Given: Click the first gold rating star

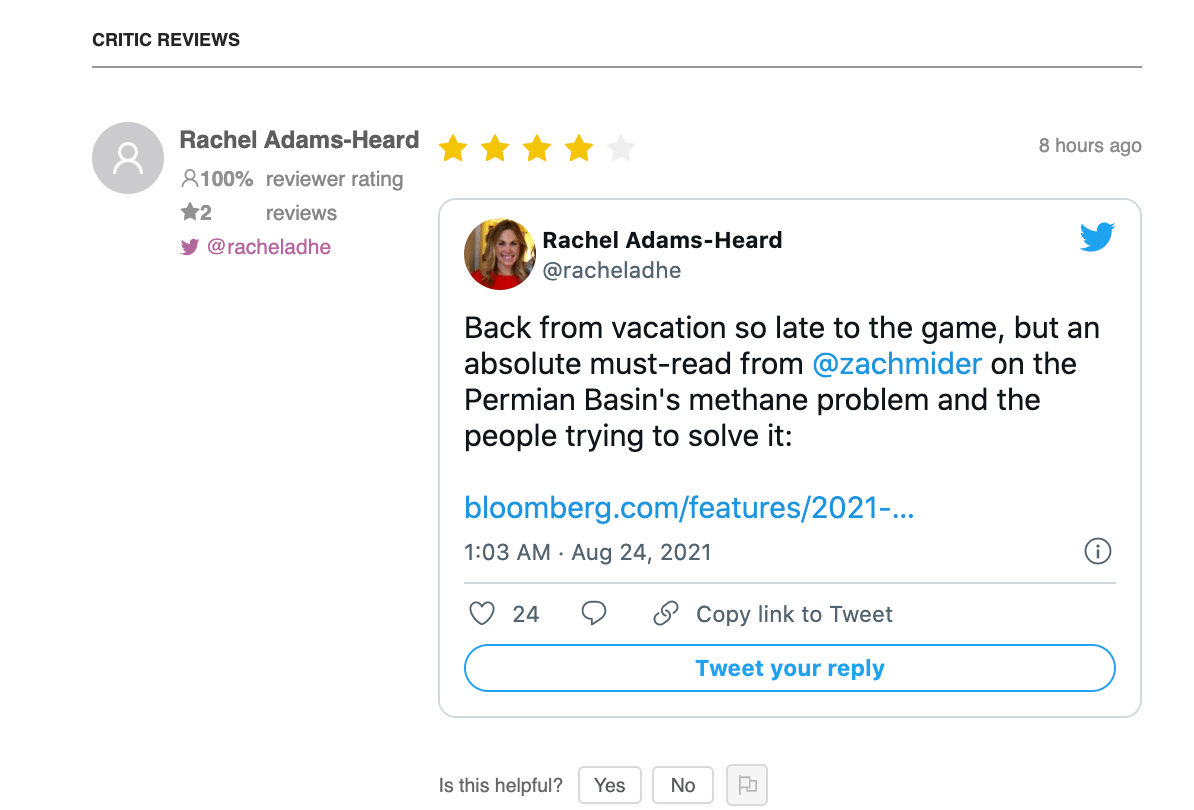Looking at the screenshot, I should (x=453, y=149).
